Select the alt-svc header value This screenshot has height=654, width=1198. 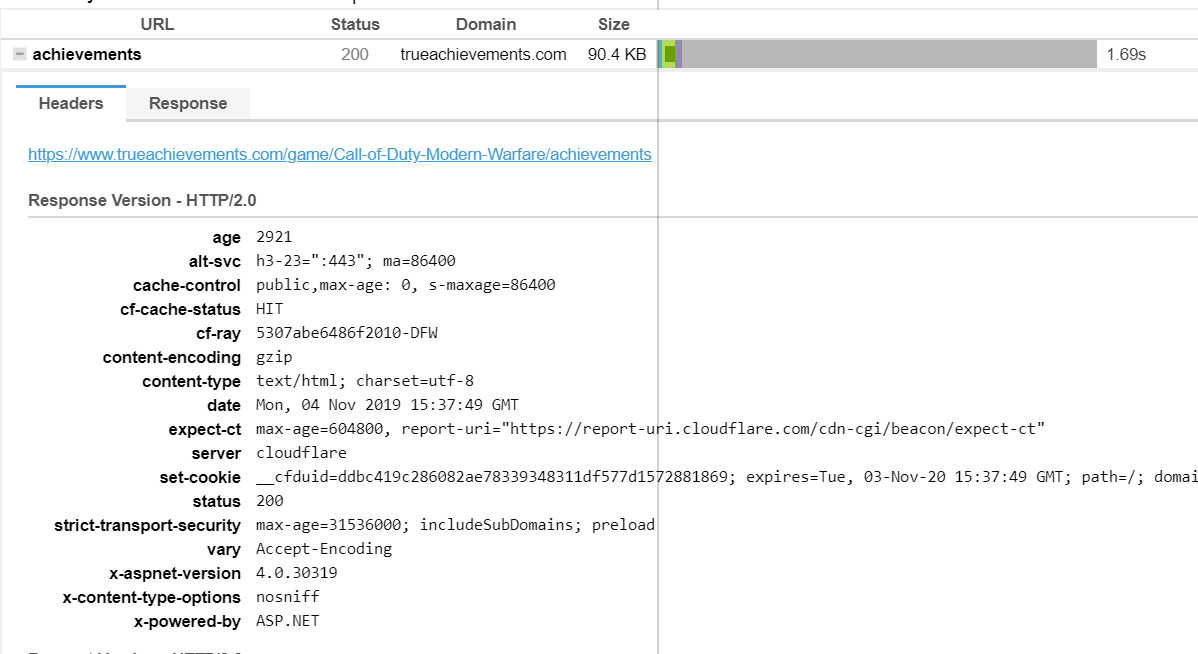point(356,261)
